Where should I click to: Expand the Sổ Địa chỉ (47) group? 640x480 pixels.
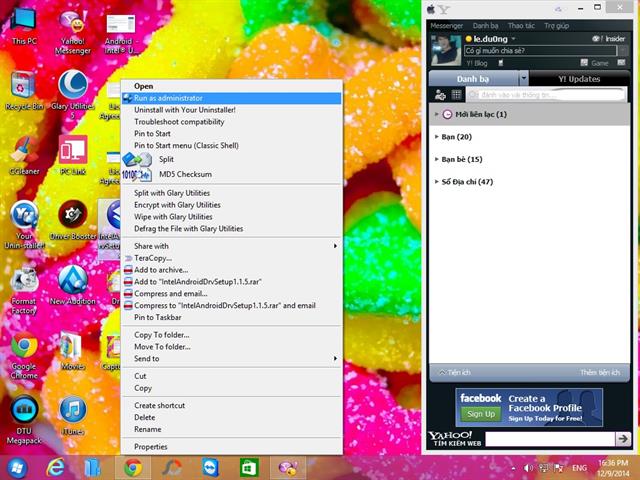click(437, 182)
